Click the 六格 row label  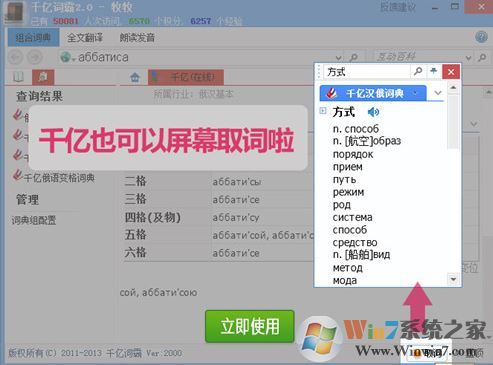coord(135,252)
